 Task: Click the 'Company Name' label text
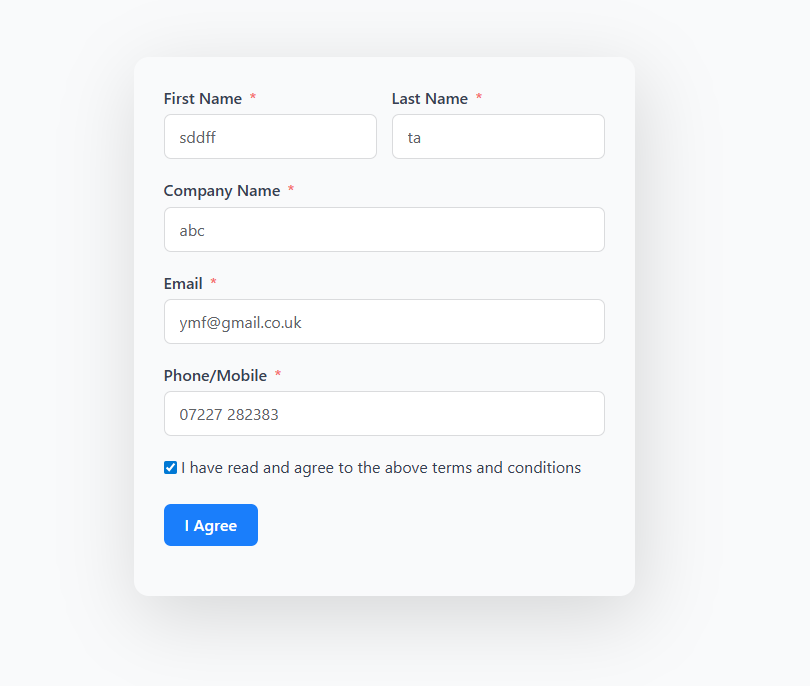[222, 191]
